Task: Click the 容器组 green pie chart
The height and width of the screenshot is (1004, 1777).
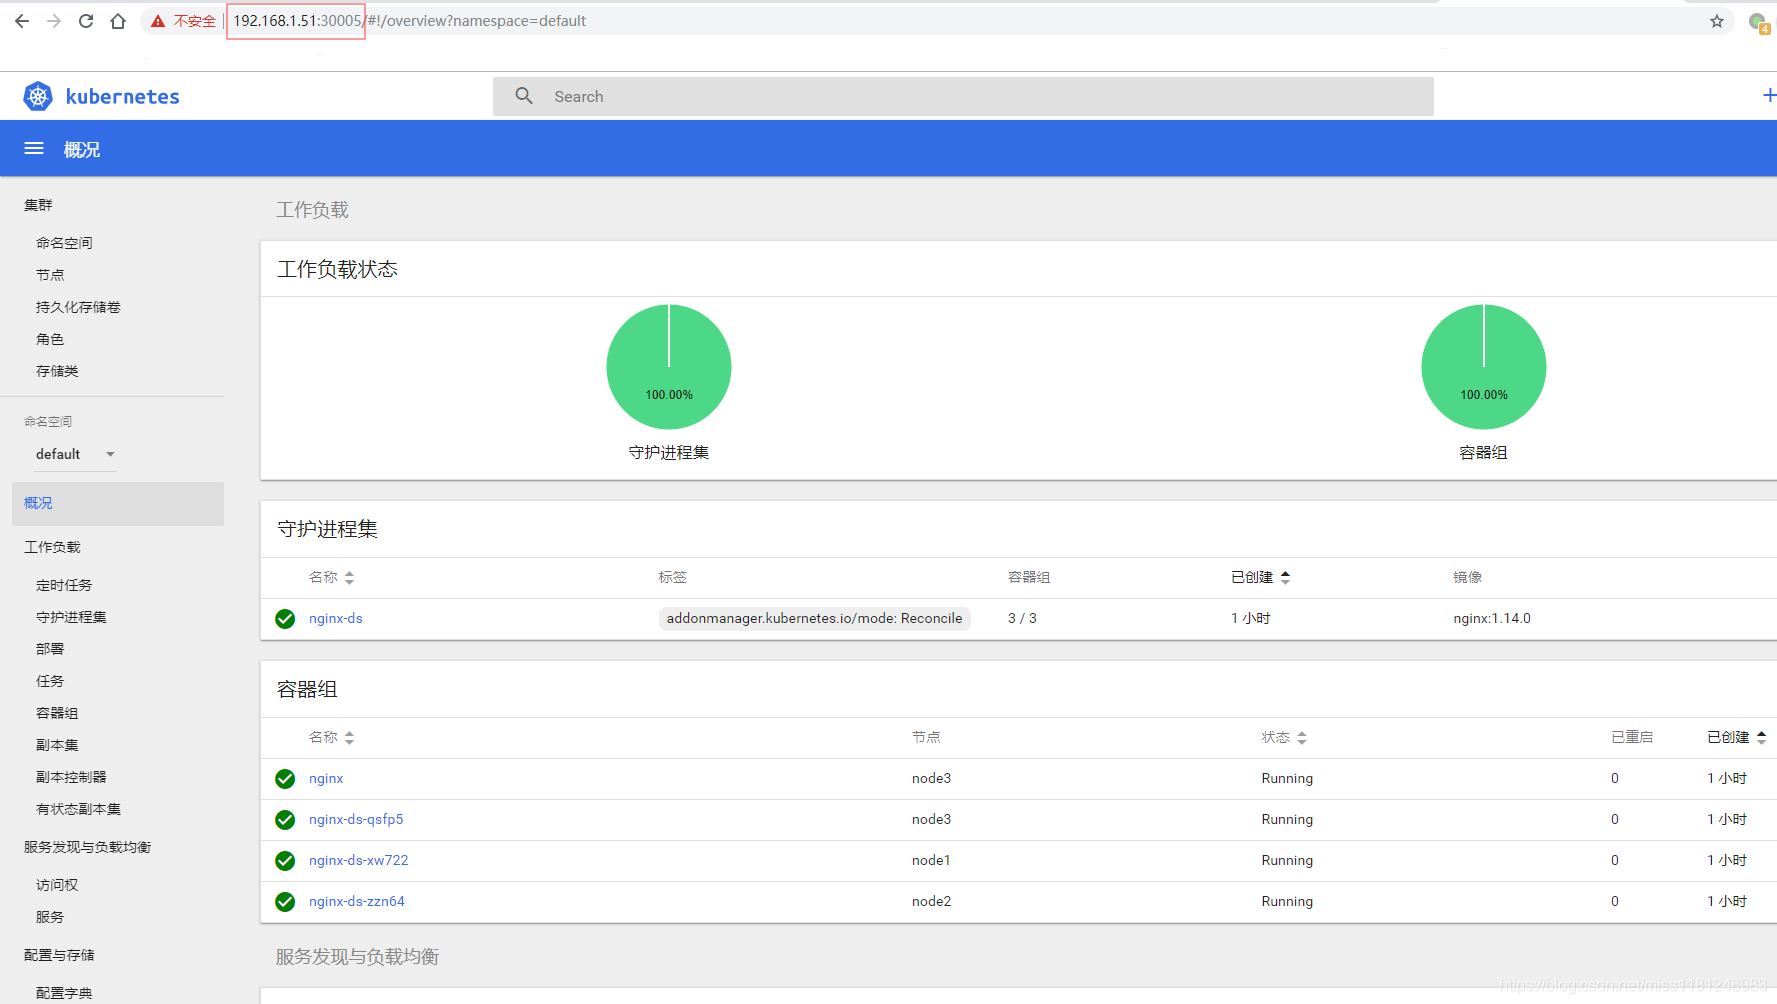Action: coord(1484,367)
